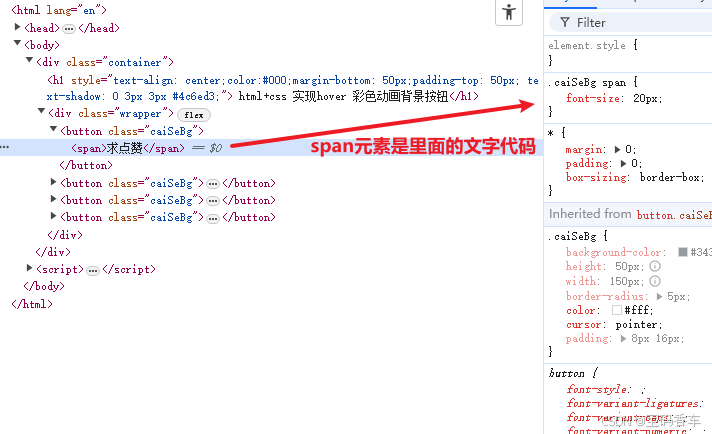Click the closing button tag row

(x=86, y=165)
